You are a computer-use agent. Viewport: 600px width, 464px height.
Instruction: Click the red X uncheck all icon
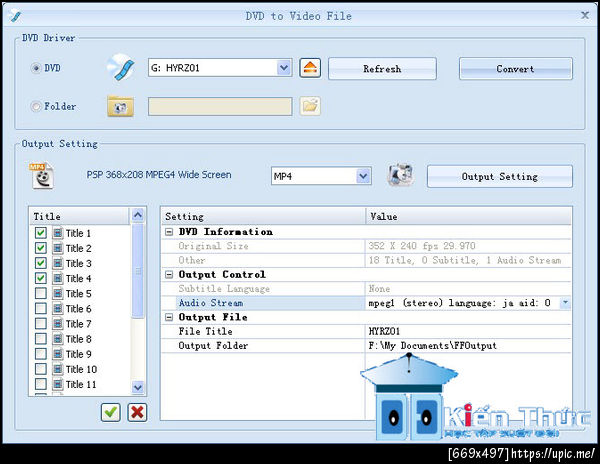click(137, 412)
